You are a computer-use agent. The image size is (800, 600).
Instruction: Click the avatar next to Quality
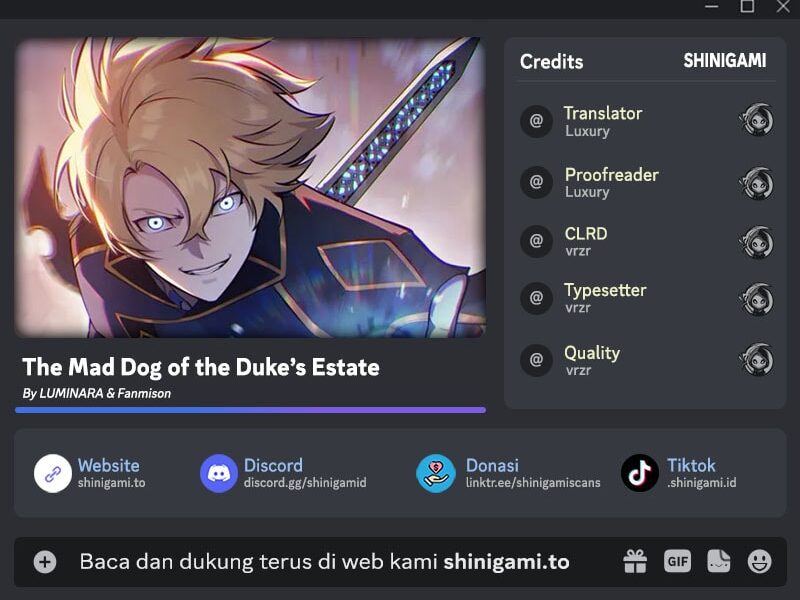point(756,359)
